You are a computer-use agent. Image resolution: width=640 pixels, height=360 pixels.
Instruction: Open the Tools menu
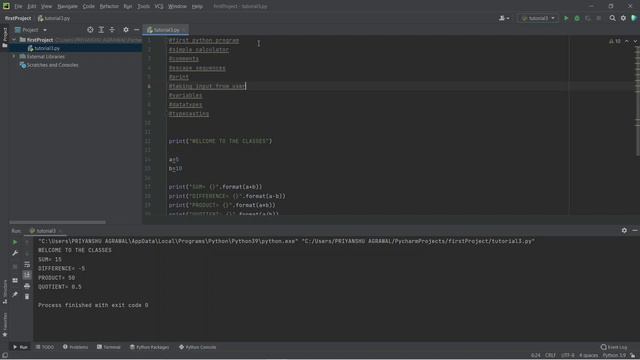pyautogui.click(x=143, y=7)
